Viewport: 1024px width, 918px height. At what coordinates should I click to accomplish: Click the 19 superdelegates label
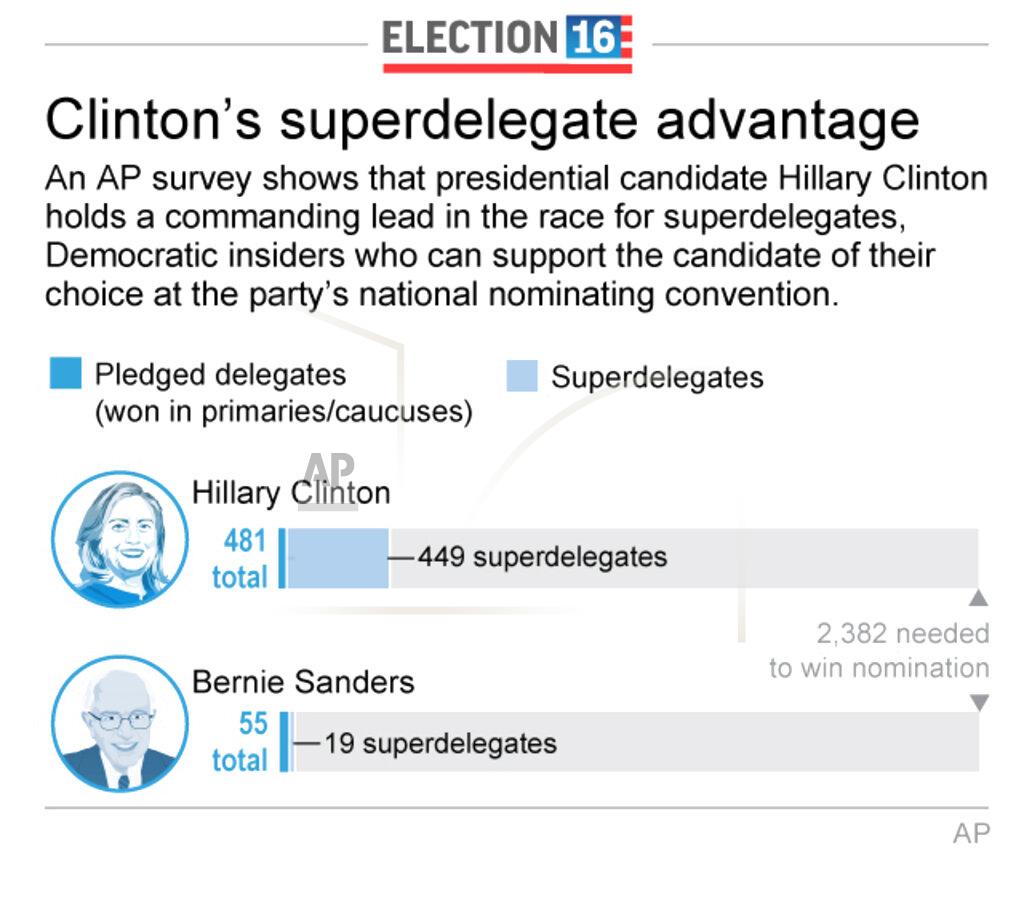point(441,744)
